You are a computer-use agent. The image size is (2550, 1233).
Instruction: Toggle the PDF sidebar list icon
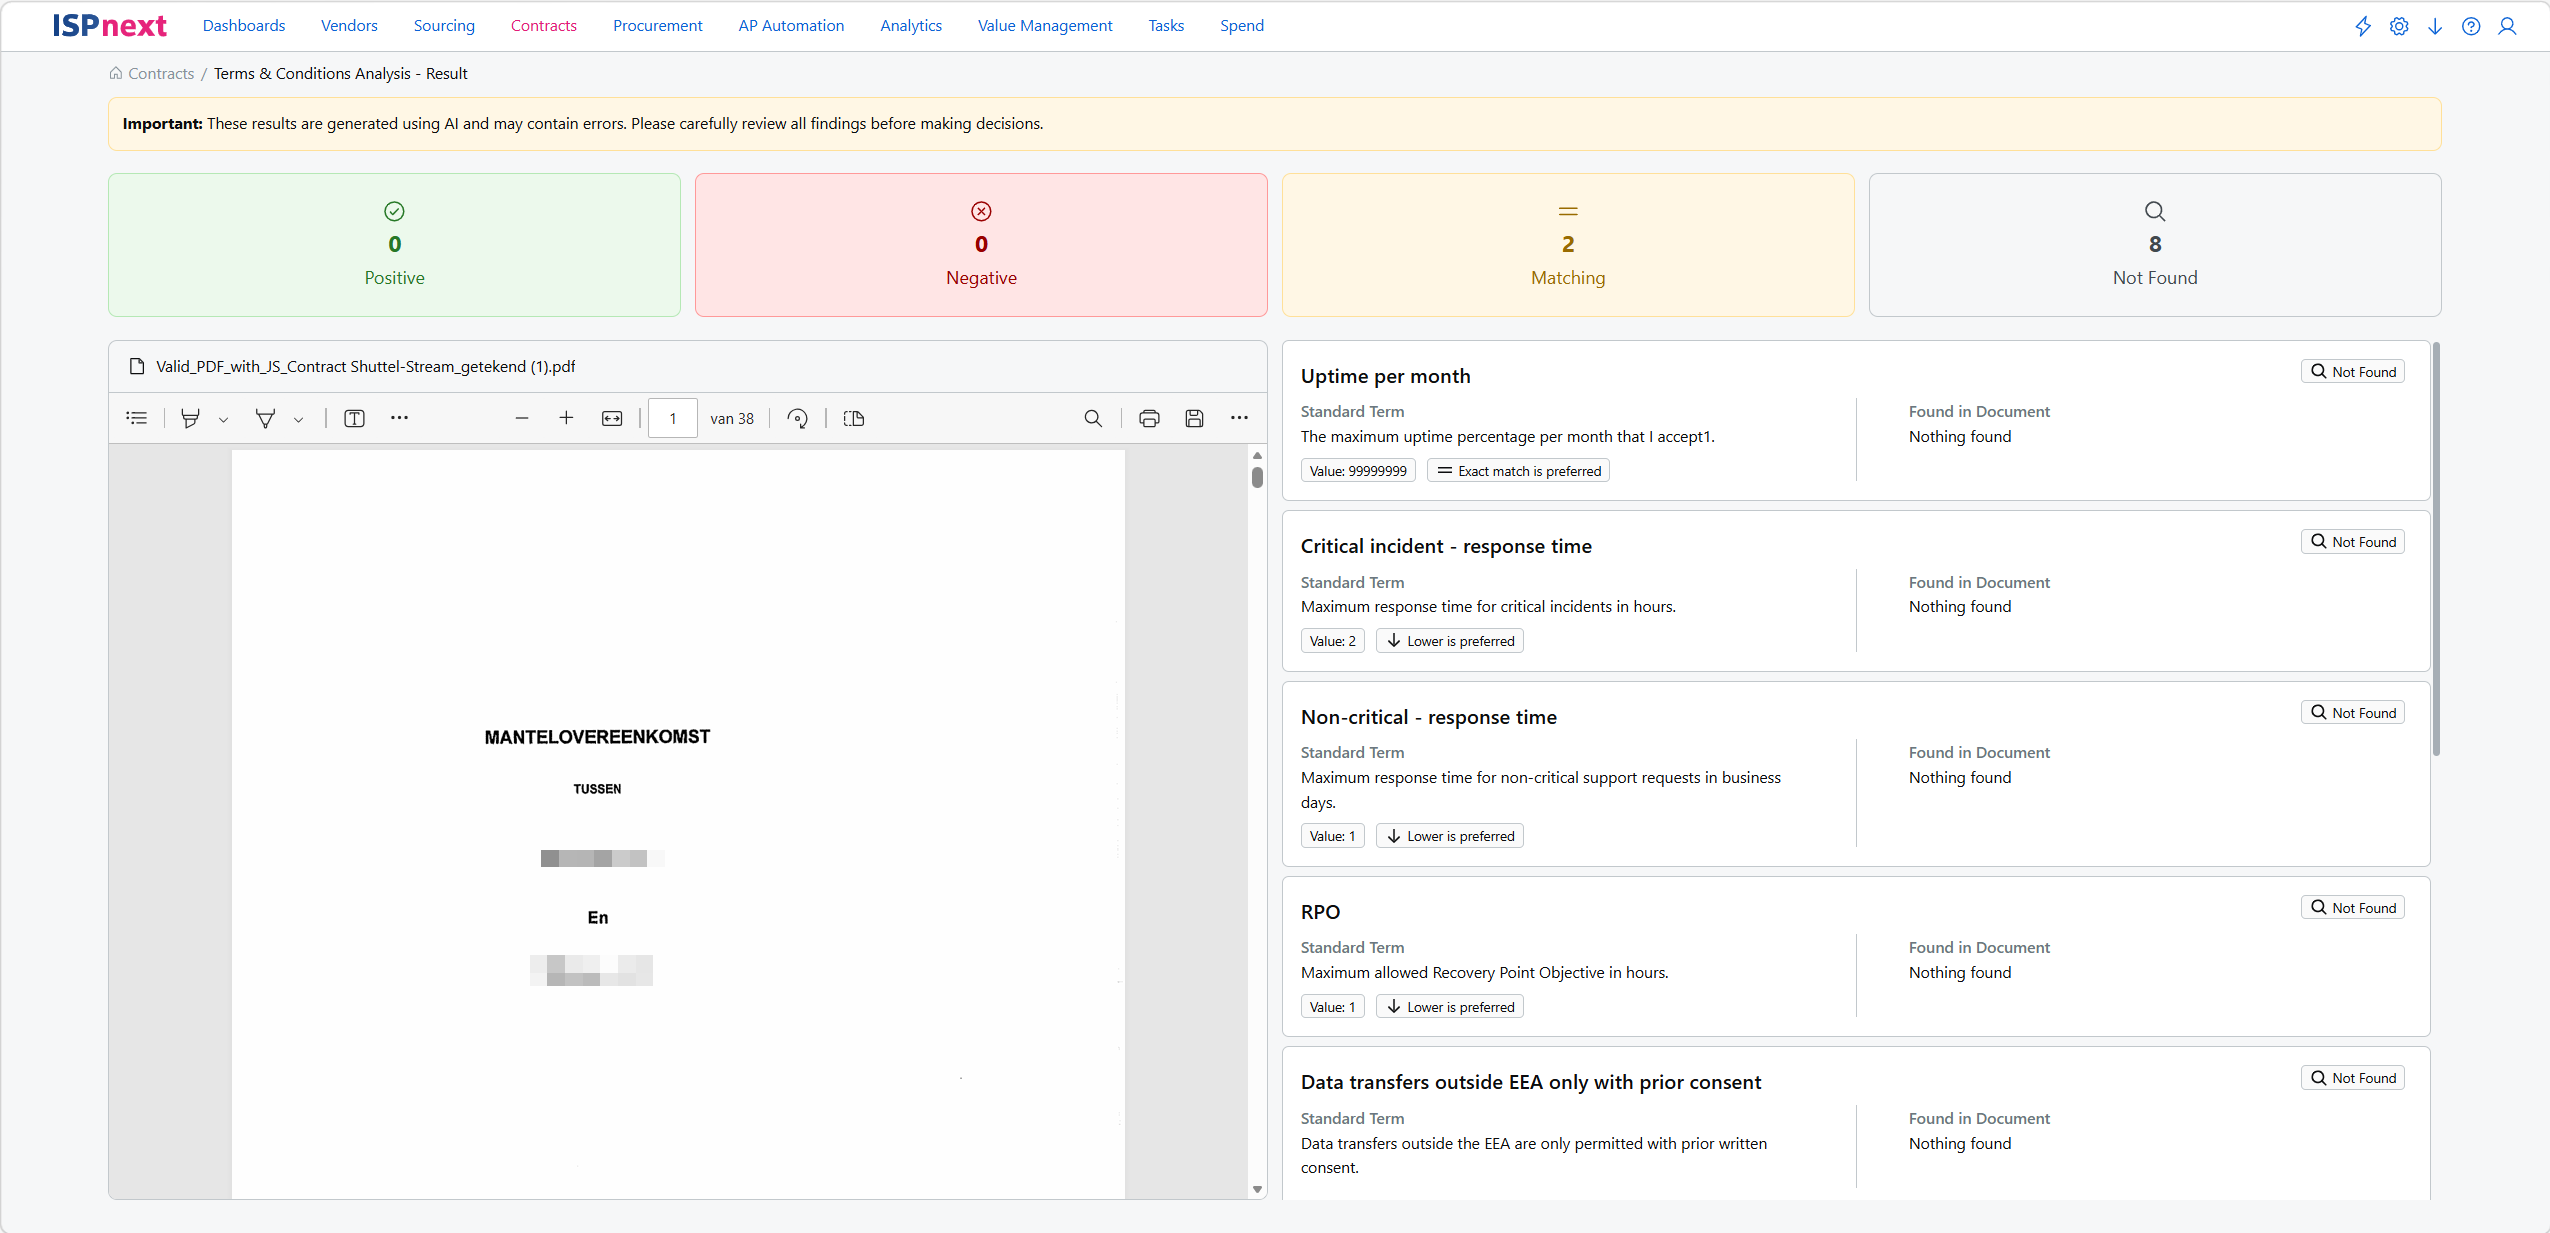click(137, 418)
